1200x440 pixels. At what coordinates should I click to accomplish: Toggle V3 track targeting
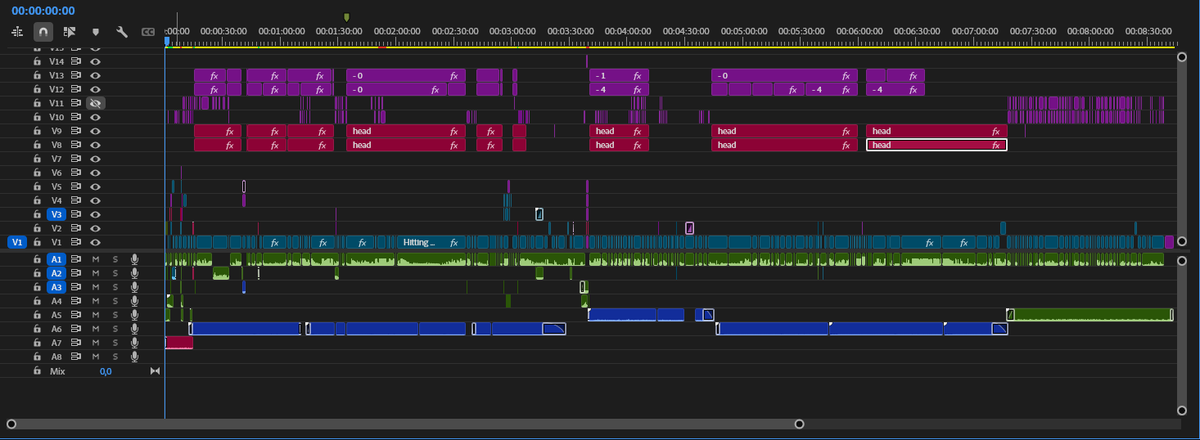pyautogui.click(x=57, y=215)
